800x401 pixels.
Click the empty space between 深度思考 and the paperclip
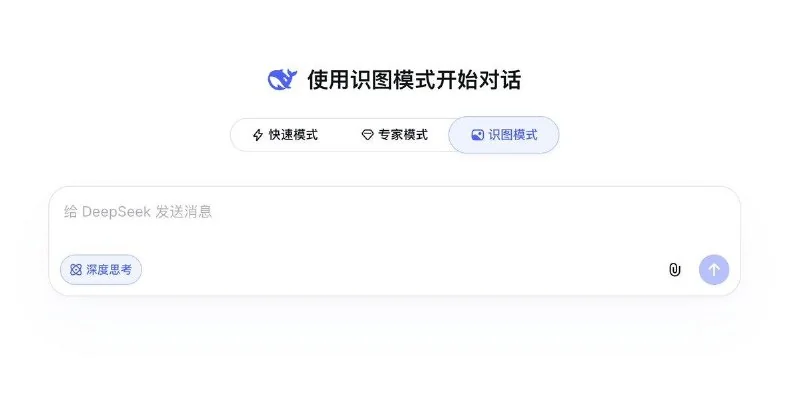(403, 270)
